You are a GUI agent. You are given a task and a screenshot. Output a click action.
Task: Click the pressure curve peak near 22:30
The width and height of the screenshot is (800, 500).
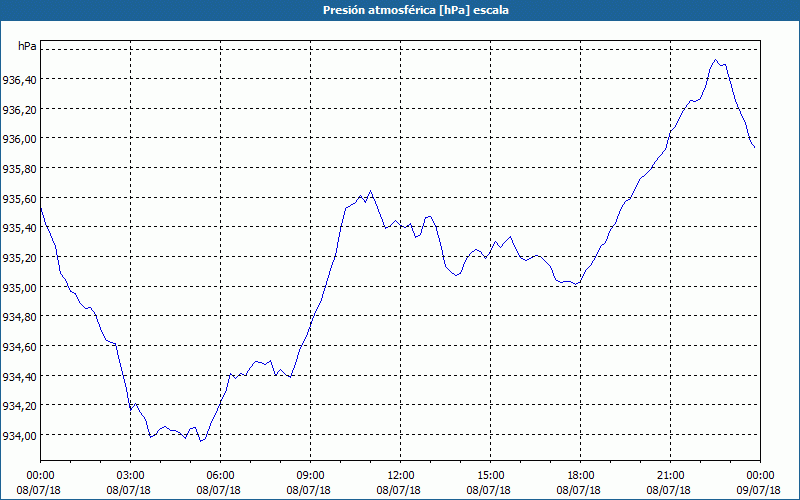pyautogui.click(x=715, y=60)
